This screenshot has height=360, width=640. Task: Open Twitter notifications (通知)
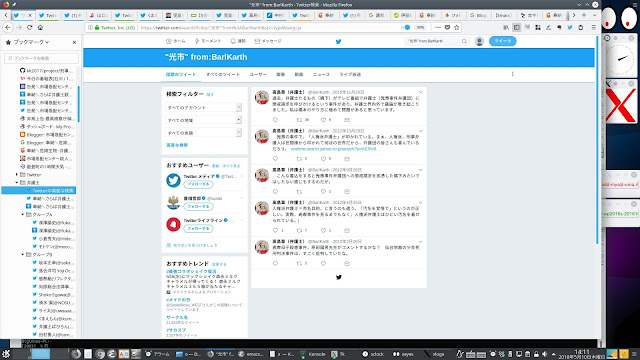coord(238,41)
